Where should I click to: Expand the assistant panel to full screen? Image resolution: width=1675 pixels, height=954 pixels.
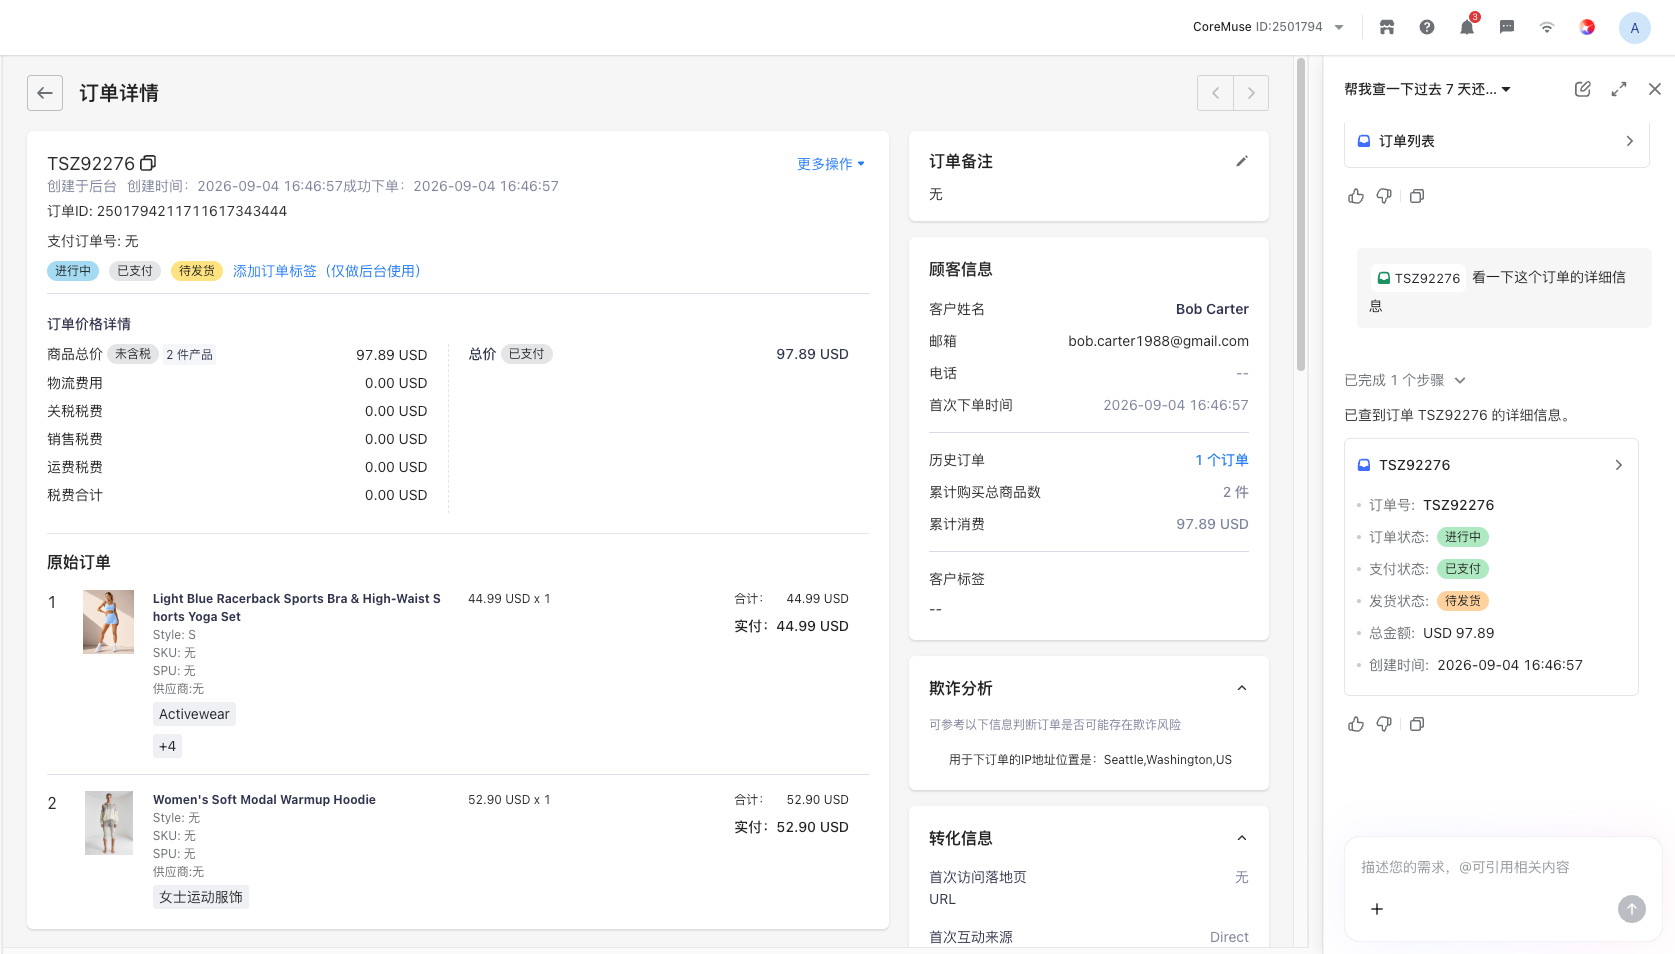pos(1619,89)
